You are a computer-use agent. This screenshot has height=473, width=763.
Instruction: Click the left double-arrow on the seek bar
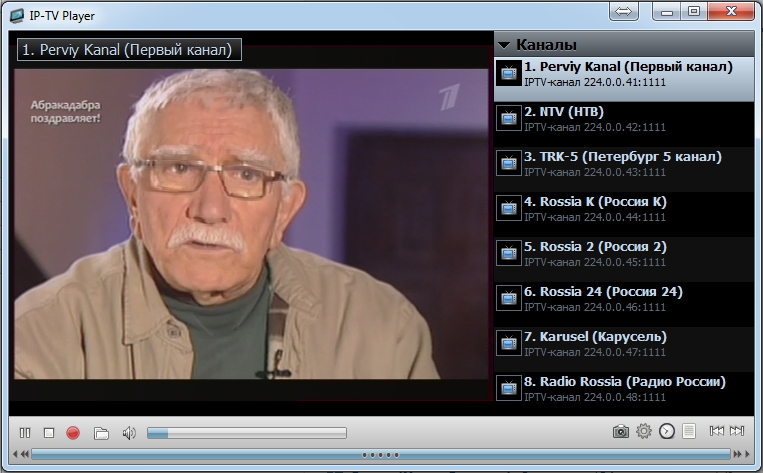pyautogui.click(x=24, y=455)
